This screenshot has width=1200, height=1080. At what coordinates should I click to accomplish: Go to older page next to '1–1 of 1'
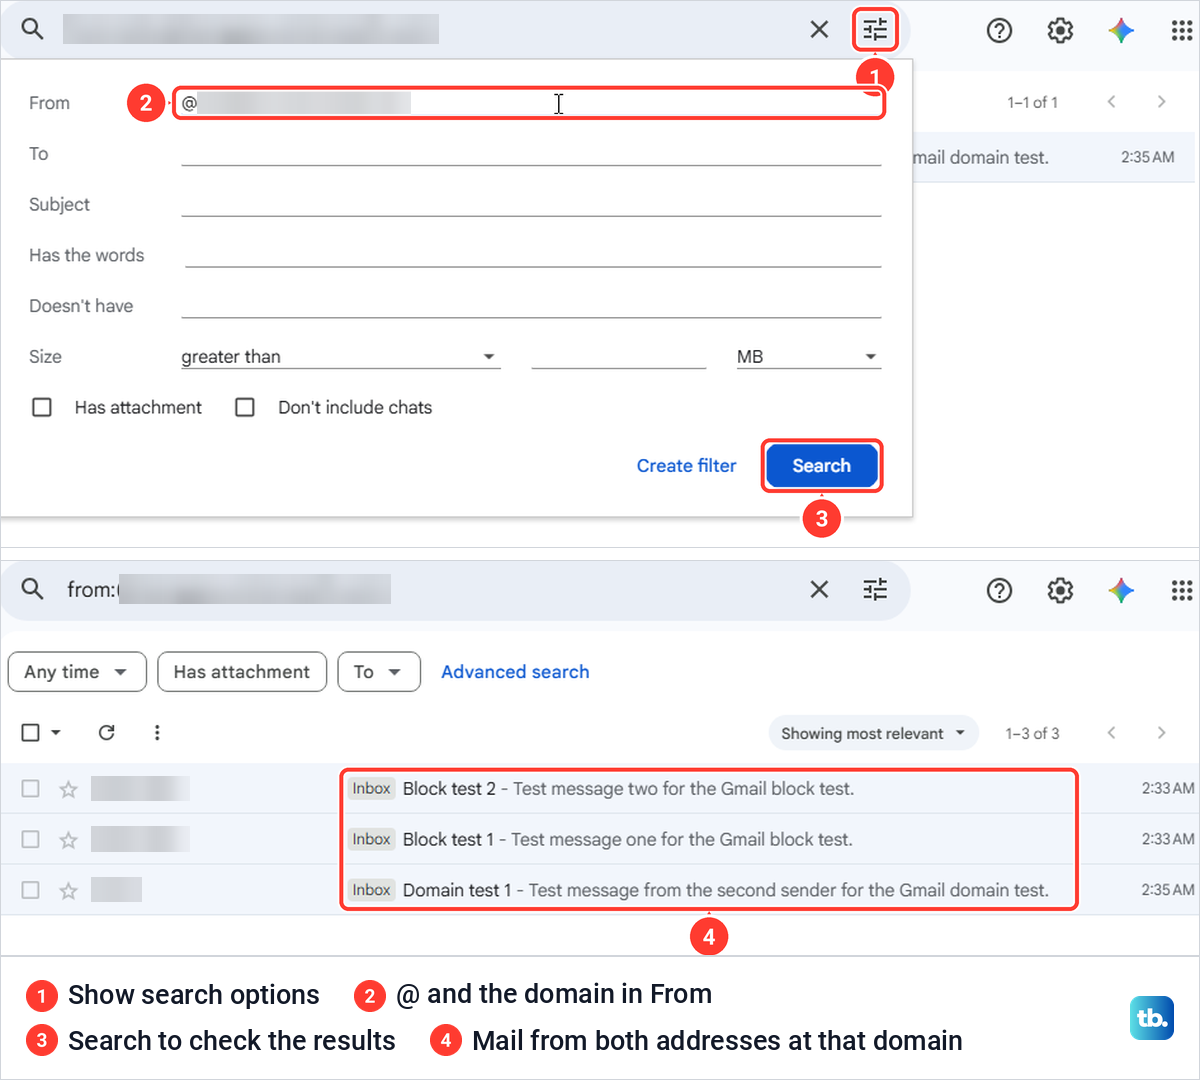click(x=1161, y=102)
